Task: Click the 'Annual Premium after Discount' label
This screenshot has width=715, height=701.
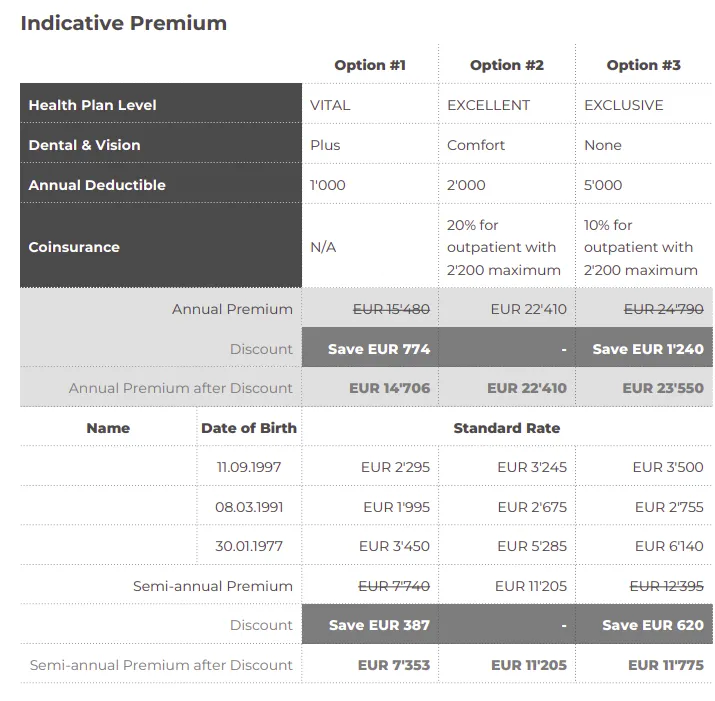Action: (x=181, y=388)
